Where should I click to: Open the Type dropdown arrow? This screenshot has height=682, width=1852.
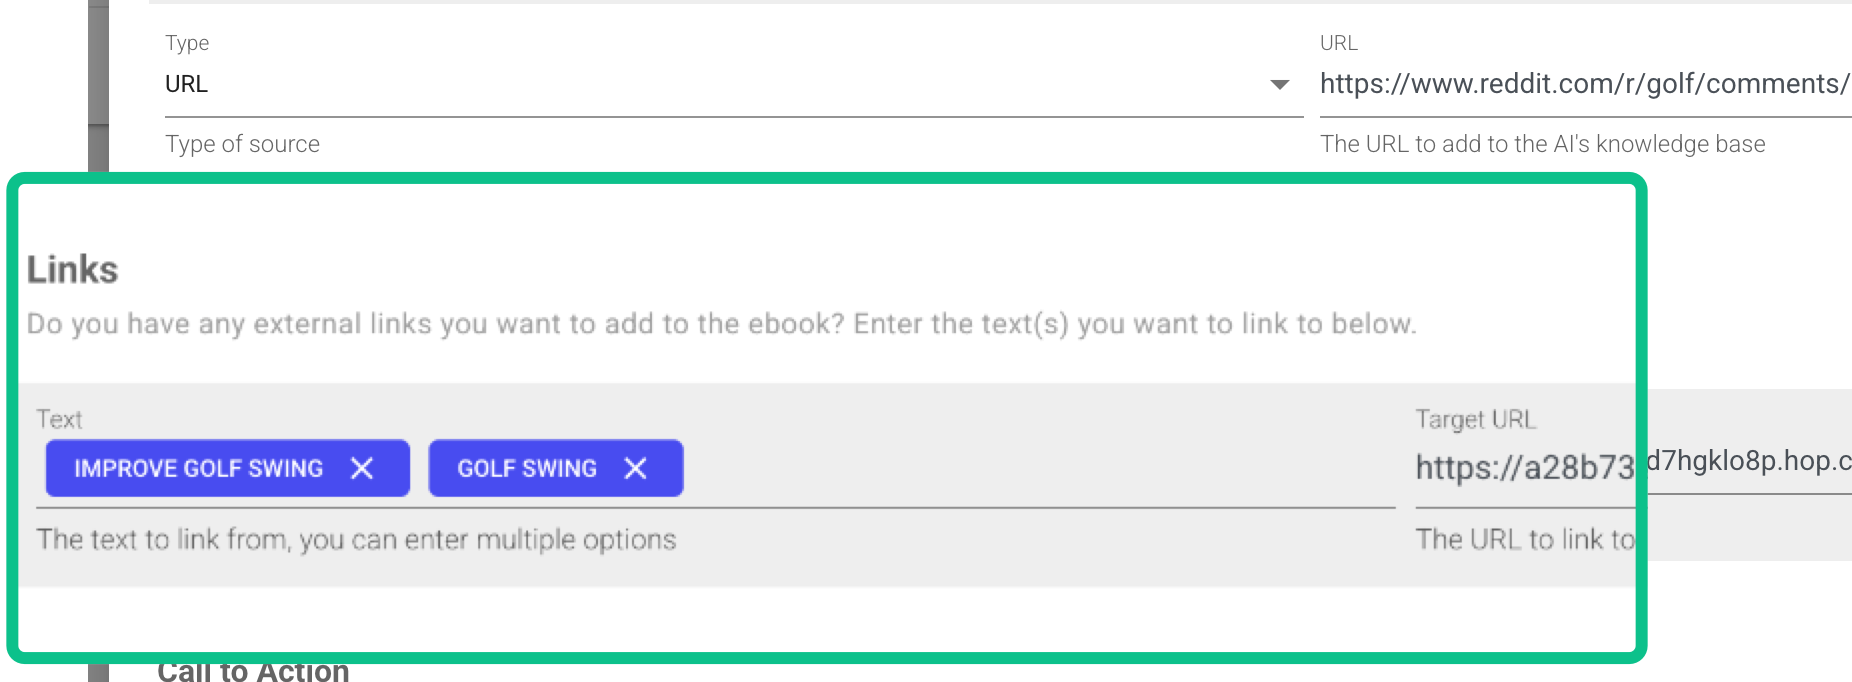click(x=1279, y=85)
